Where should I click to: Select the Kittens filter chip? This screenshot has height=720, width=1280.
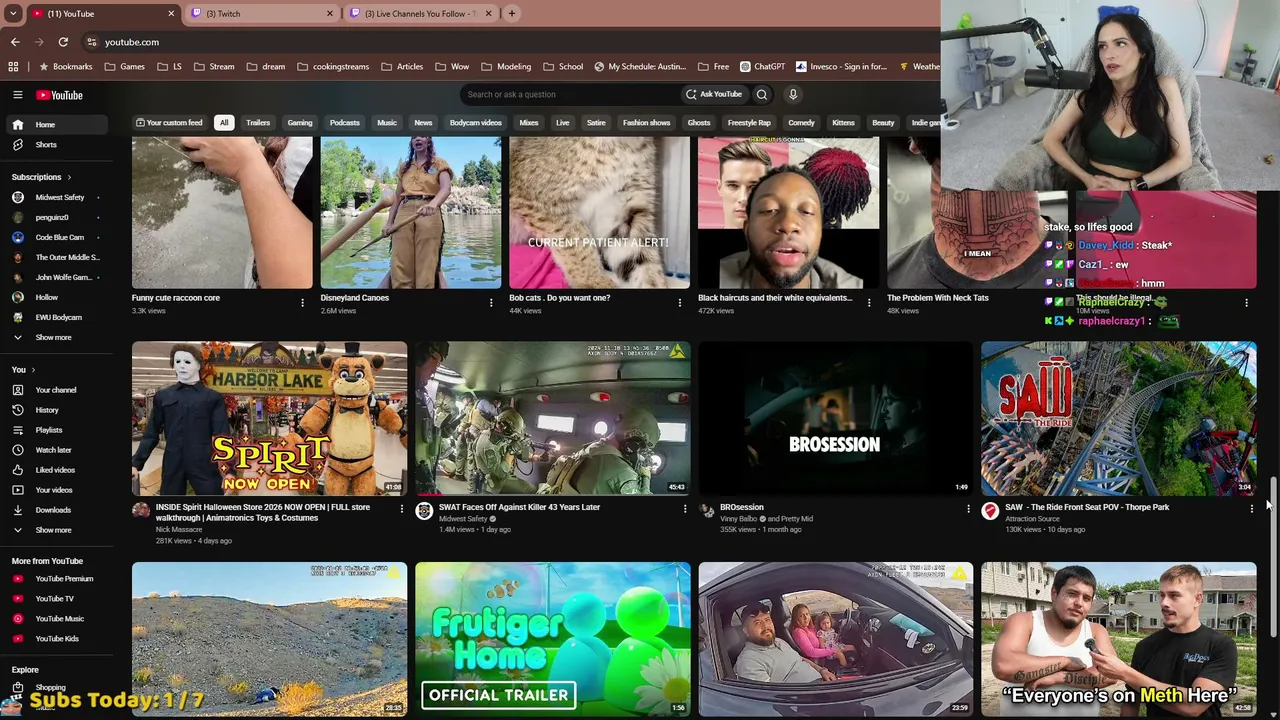pyautogui.click(x=843, y=123)
